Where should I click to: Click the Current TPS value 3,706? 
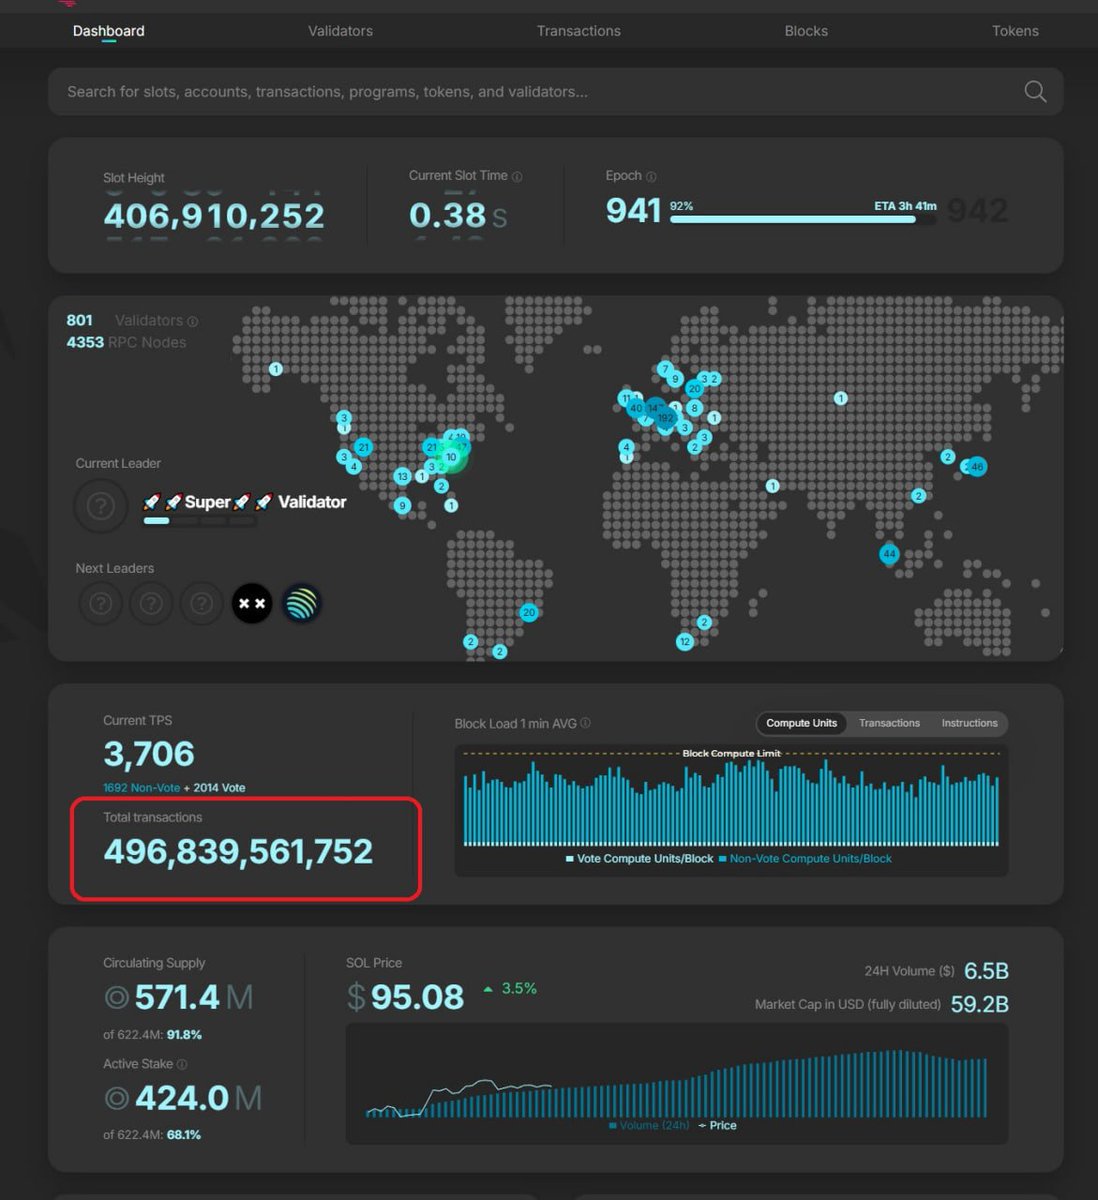coord(149,754)
